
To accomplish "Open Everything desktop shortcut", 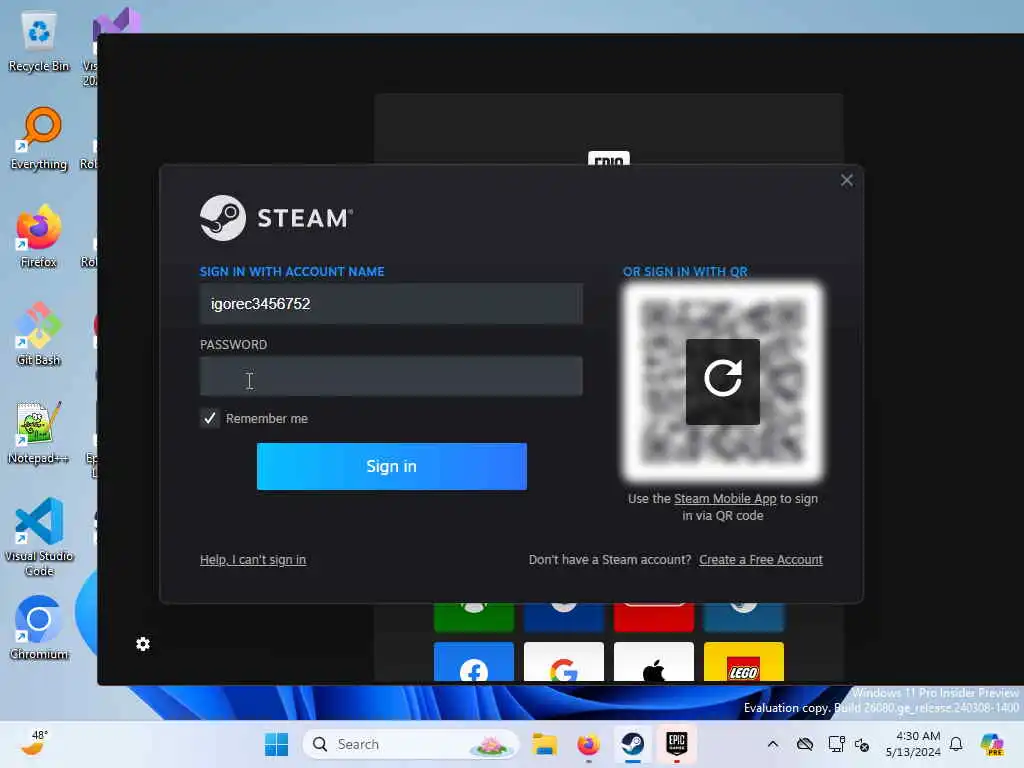I will pos(39,140).
